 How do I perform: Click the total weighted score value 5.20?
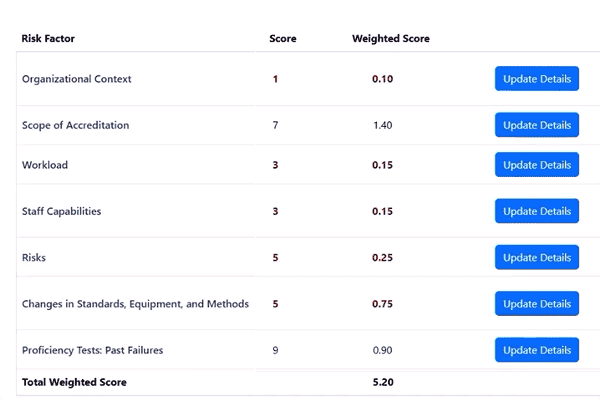click(x=382, y=382)
